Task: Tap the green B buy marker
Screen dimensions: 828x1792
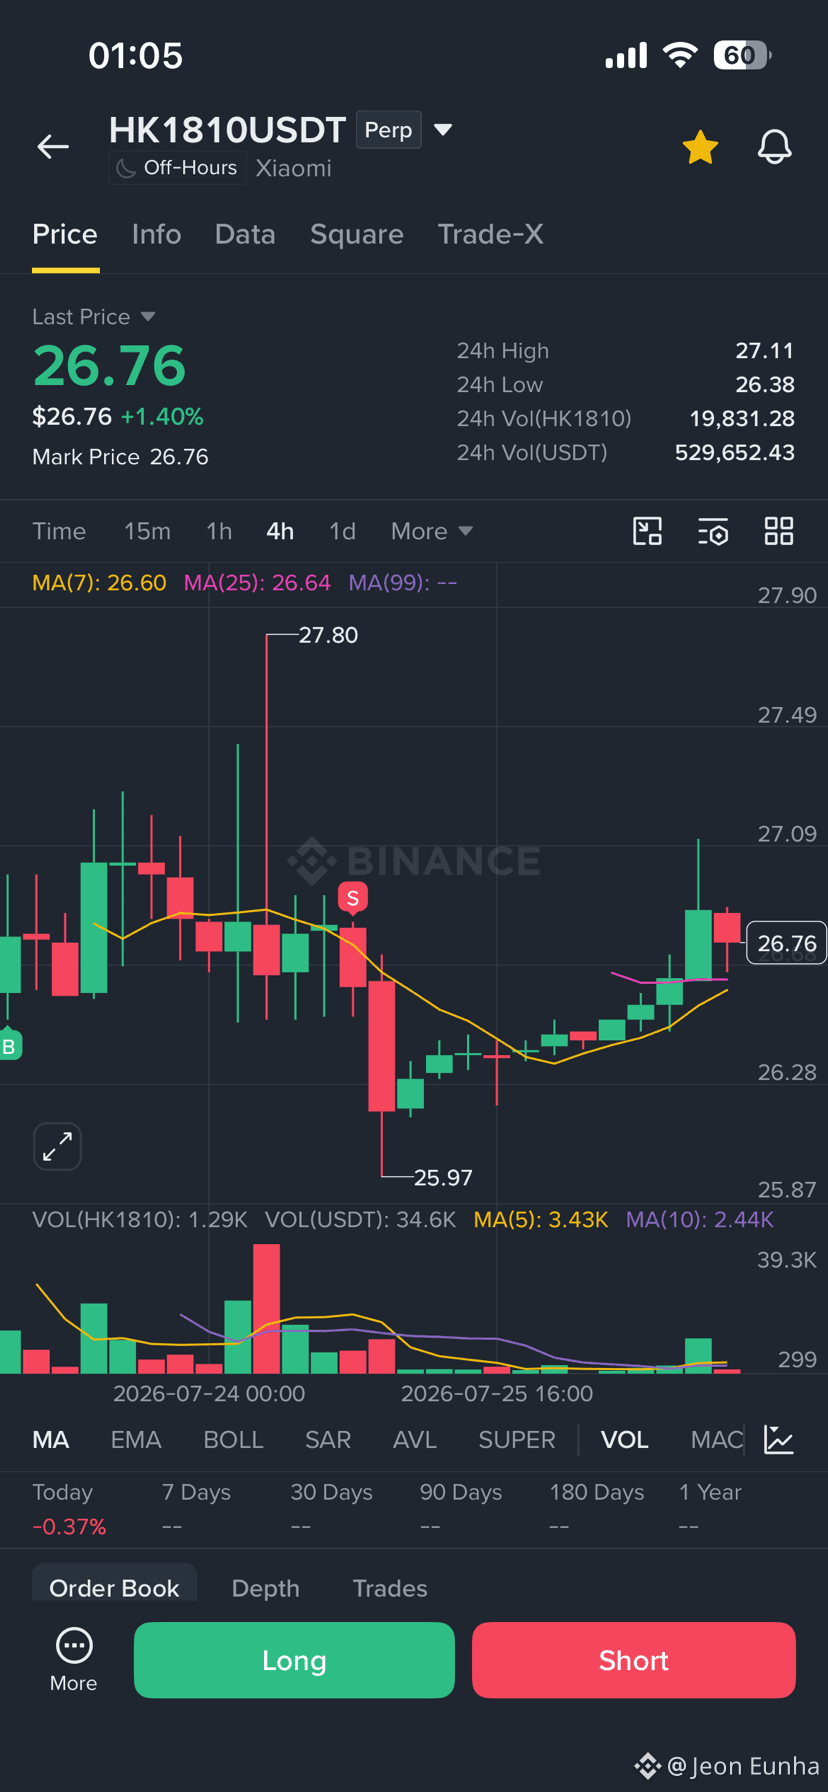Action: tap(9, 1046)
